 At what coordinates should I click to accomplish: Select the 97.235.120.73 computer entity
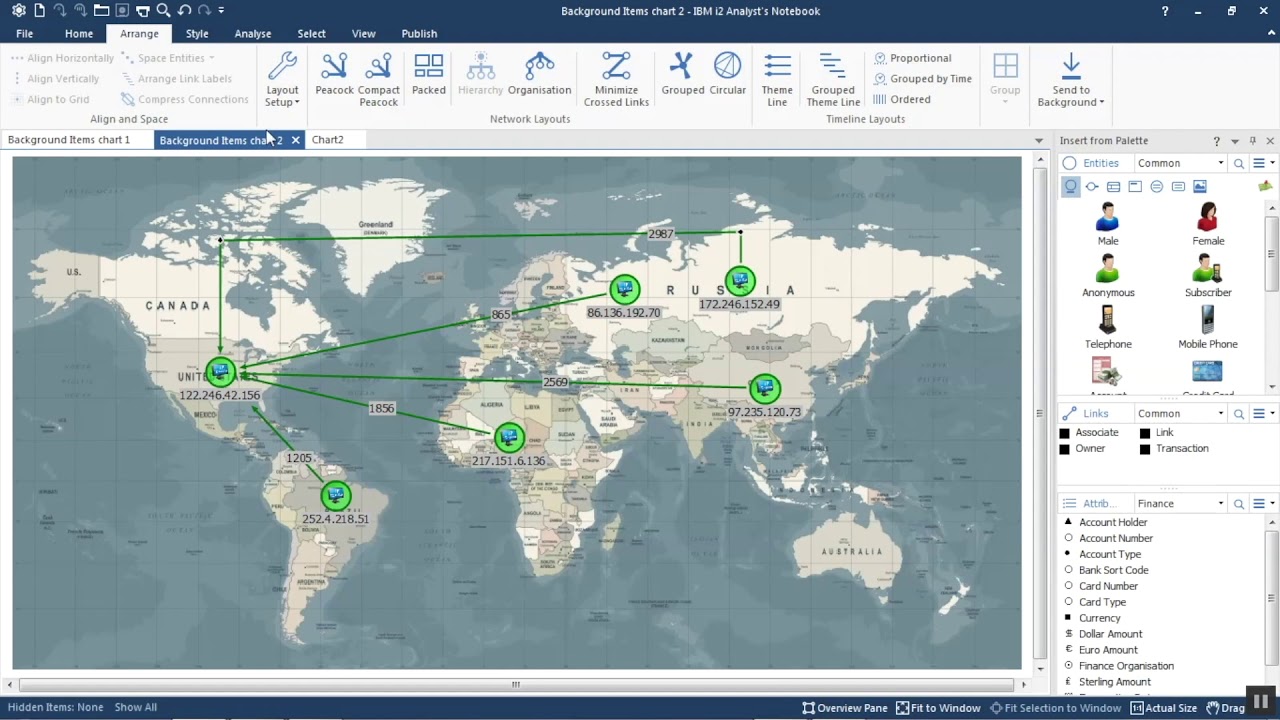coord(764,388)
